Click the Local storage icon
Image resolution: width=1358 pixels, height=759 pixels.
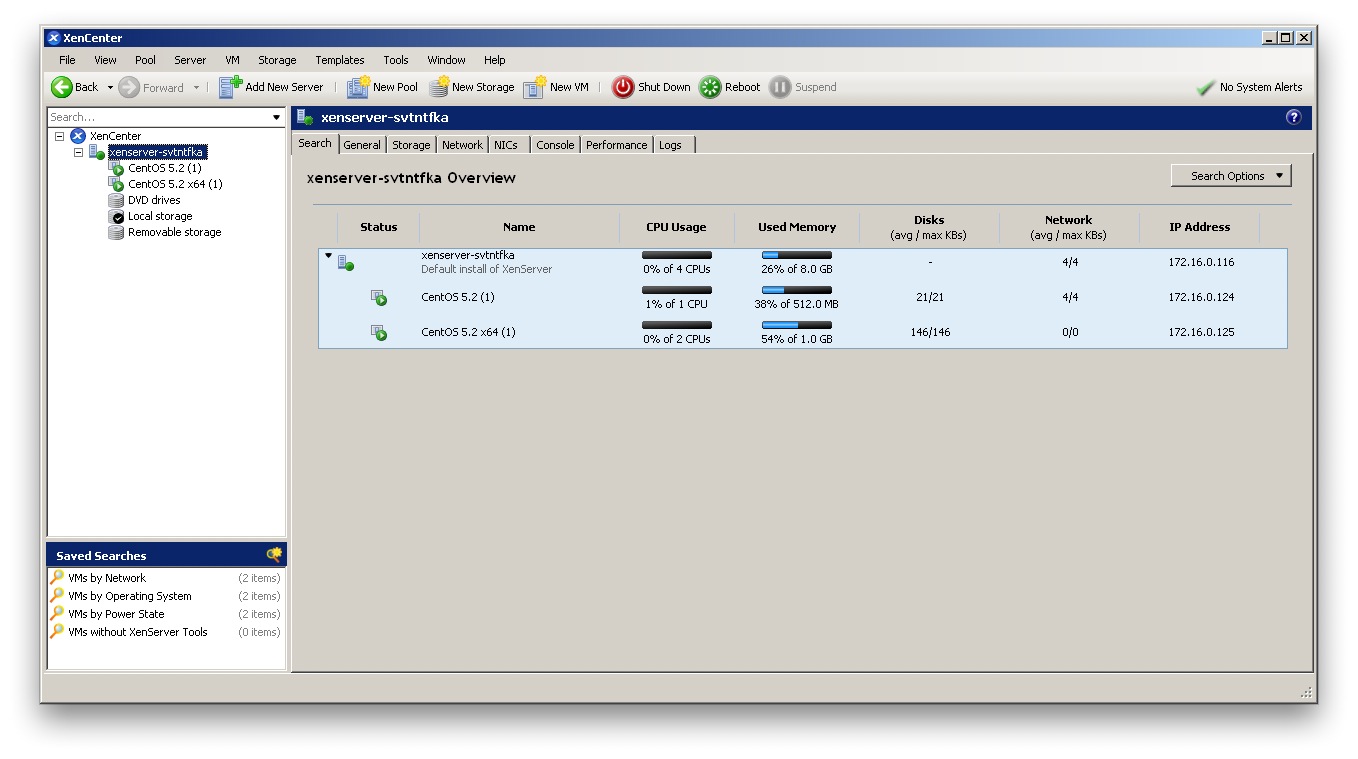tap(116, 216)
